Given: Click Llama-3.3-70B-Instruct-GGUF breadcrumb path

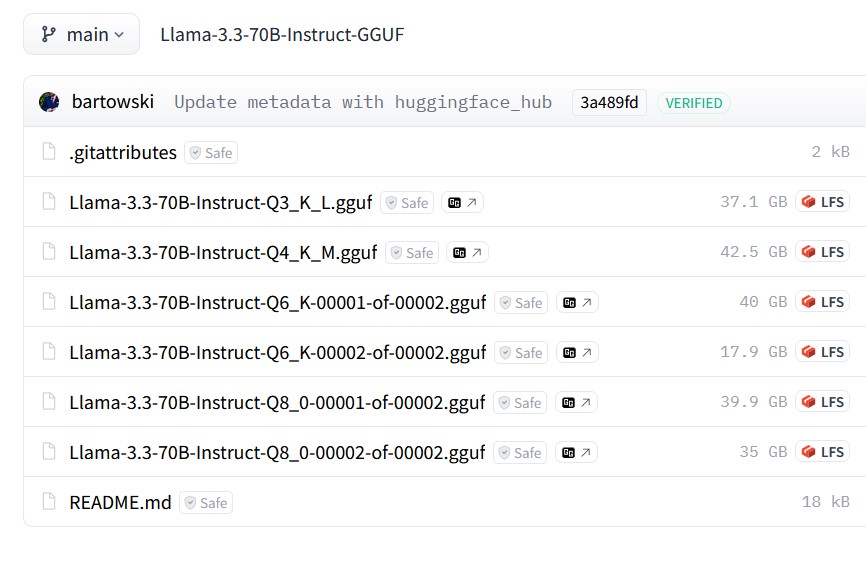Looking at the screenshot, I should [282, 34].
